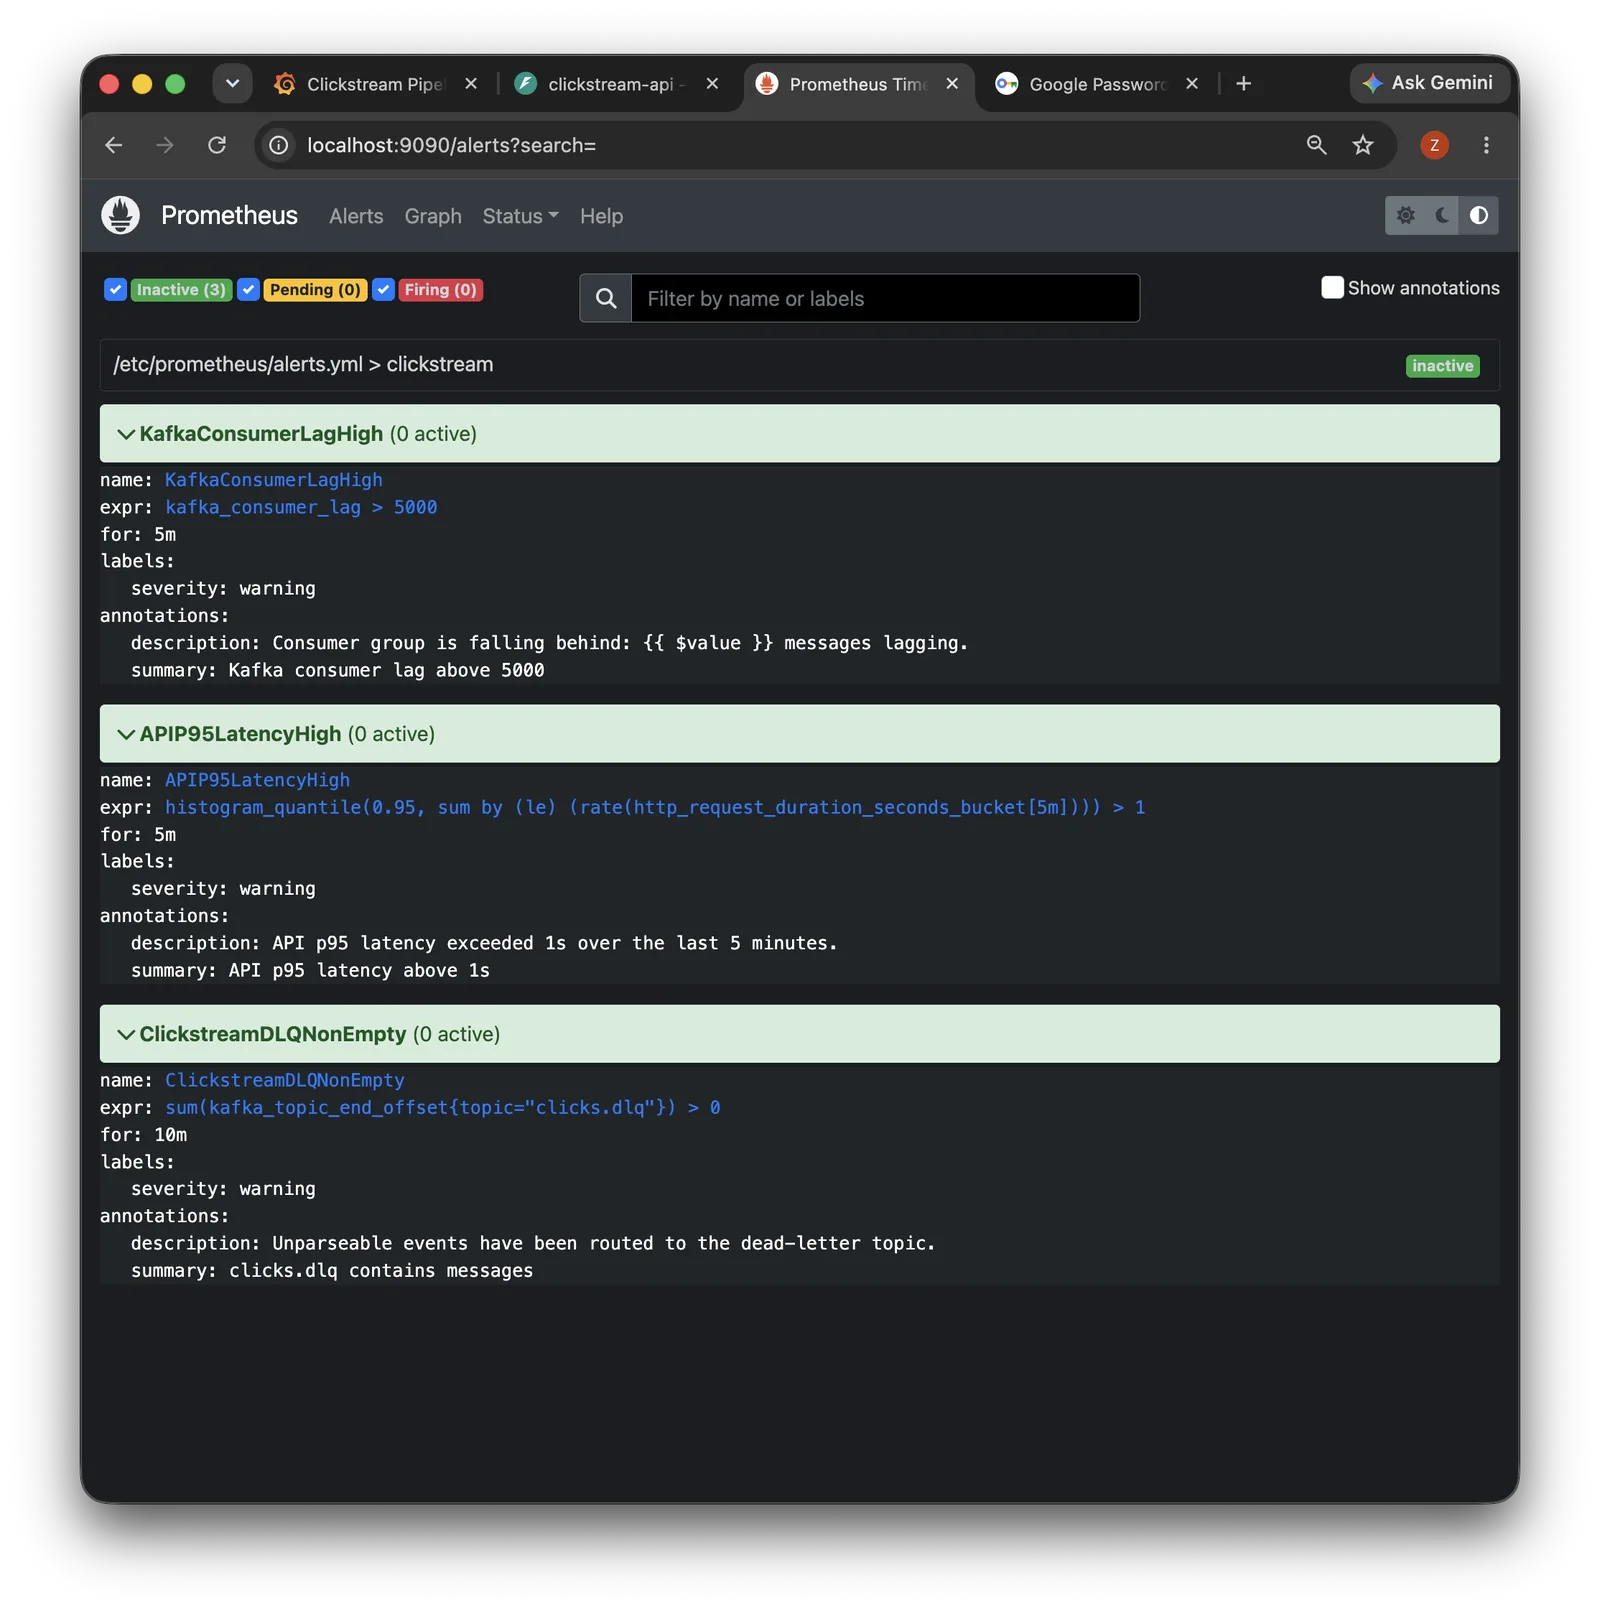This screenshot has height=1610, width=1600.
Task: Open the Help nav item
Action: [601, 216]
